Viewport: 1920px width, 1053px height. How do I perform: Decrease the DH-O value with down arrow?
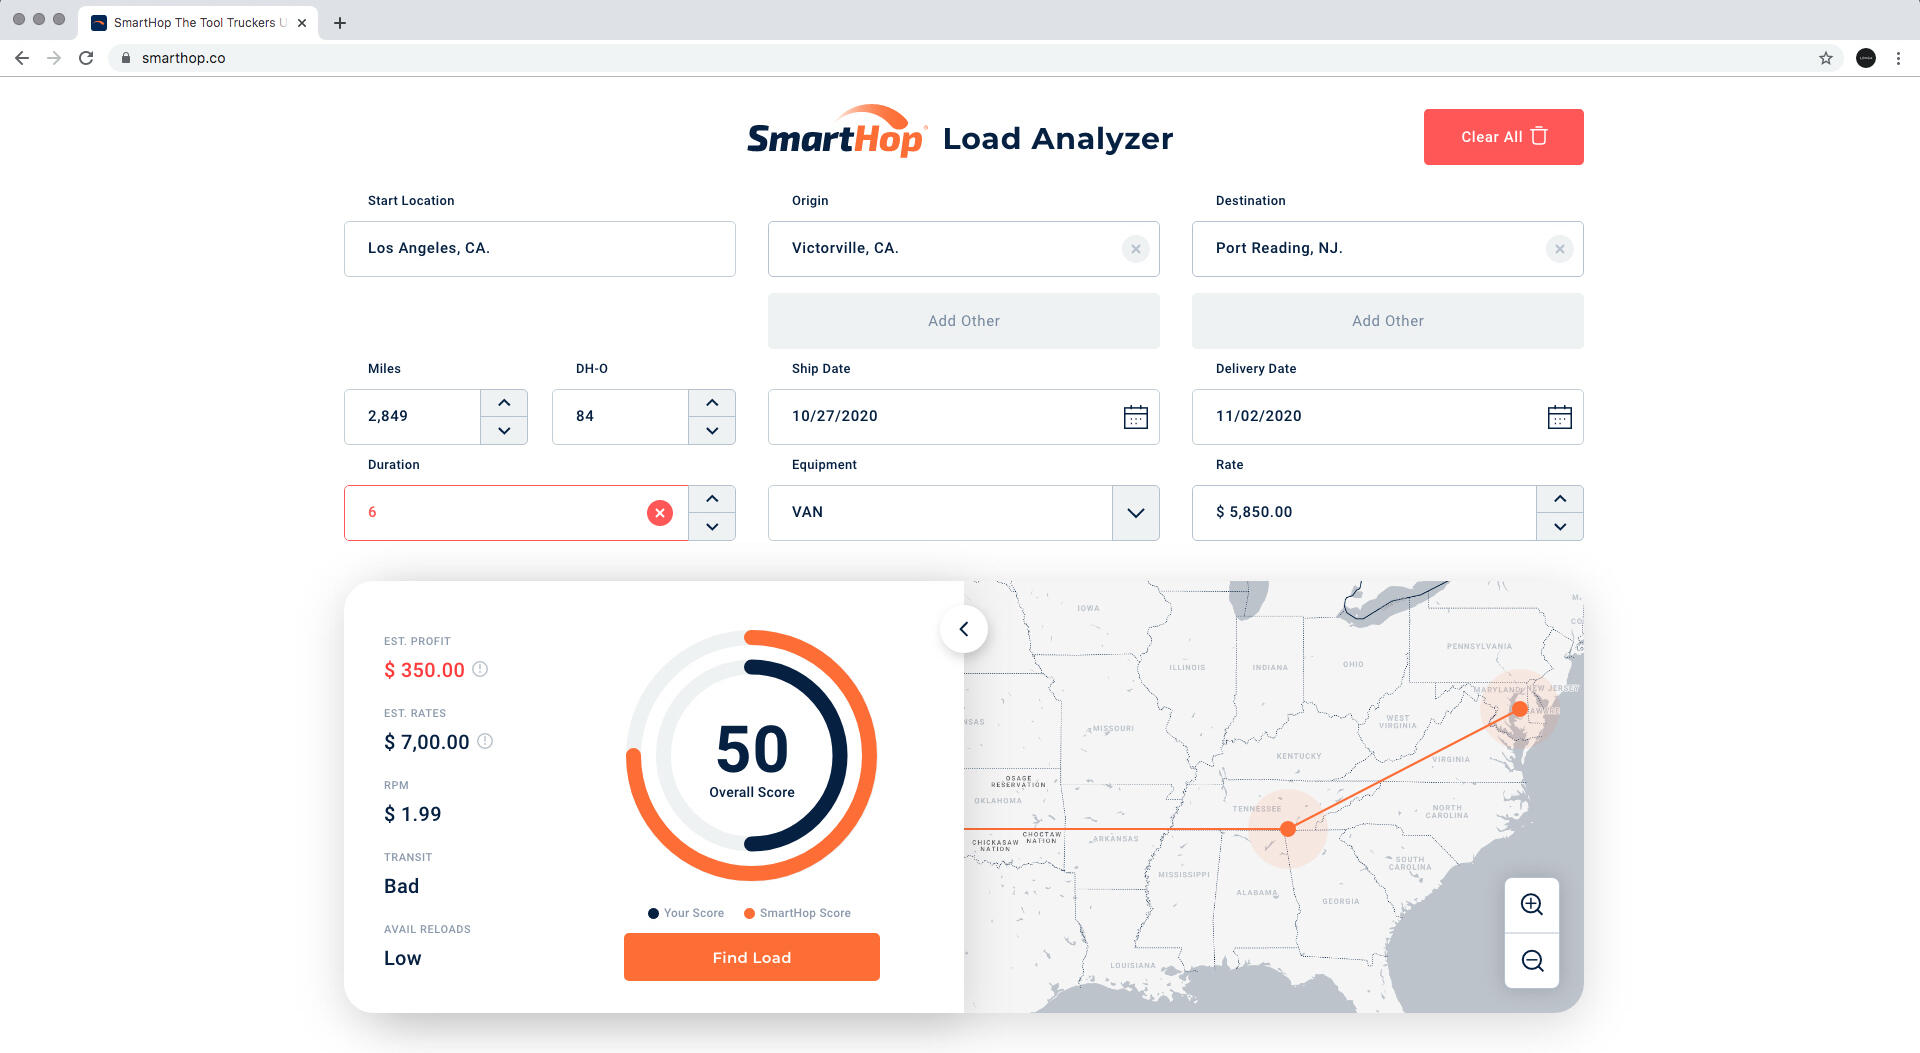pyautogui.click(x=712, y=431)
